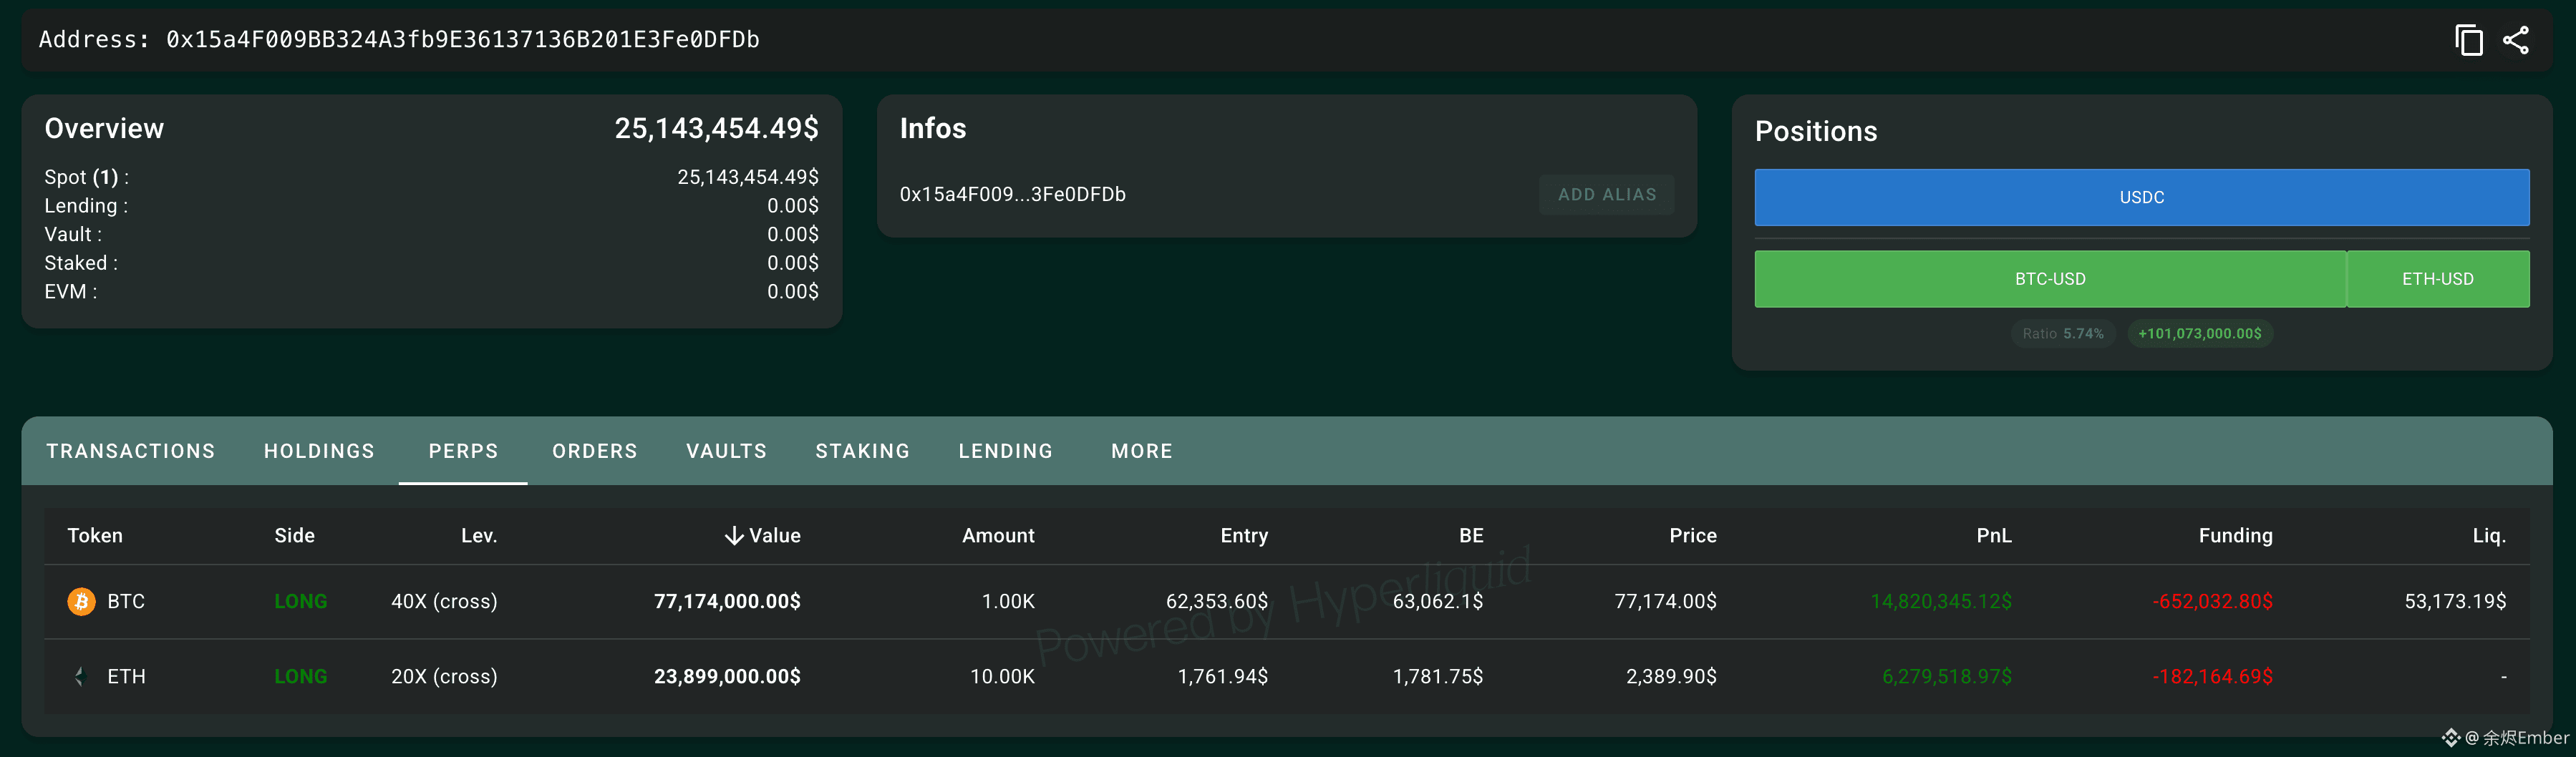The height and width of the screenshot is (757, 2576).
Task: Click ETH amount 10.00K
Action: click(x=1002, y=676)
